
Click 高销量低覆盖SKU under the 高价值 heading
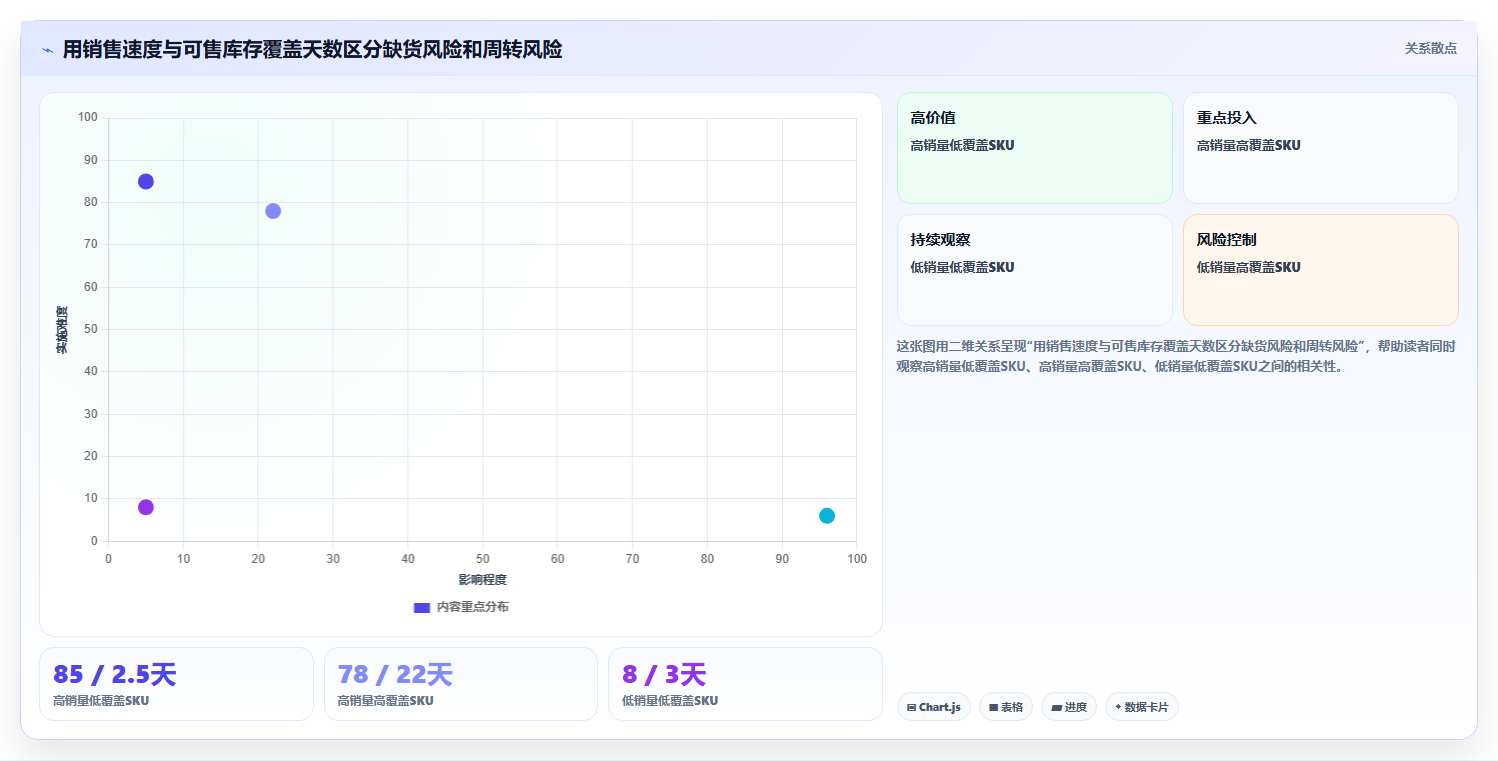[963, 145]
